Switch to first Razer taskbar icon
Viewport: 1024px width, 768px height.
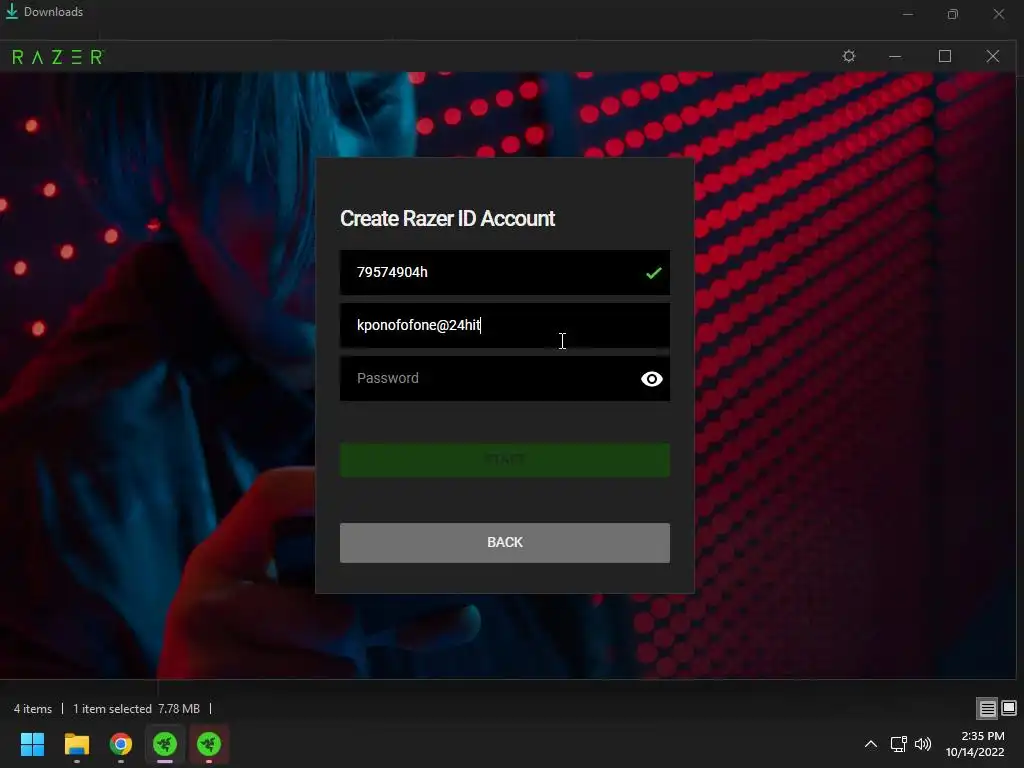165,744
